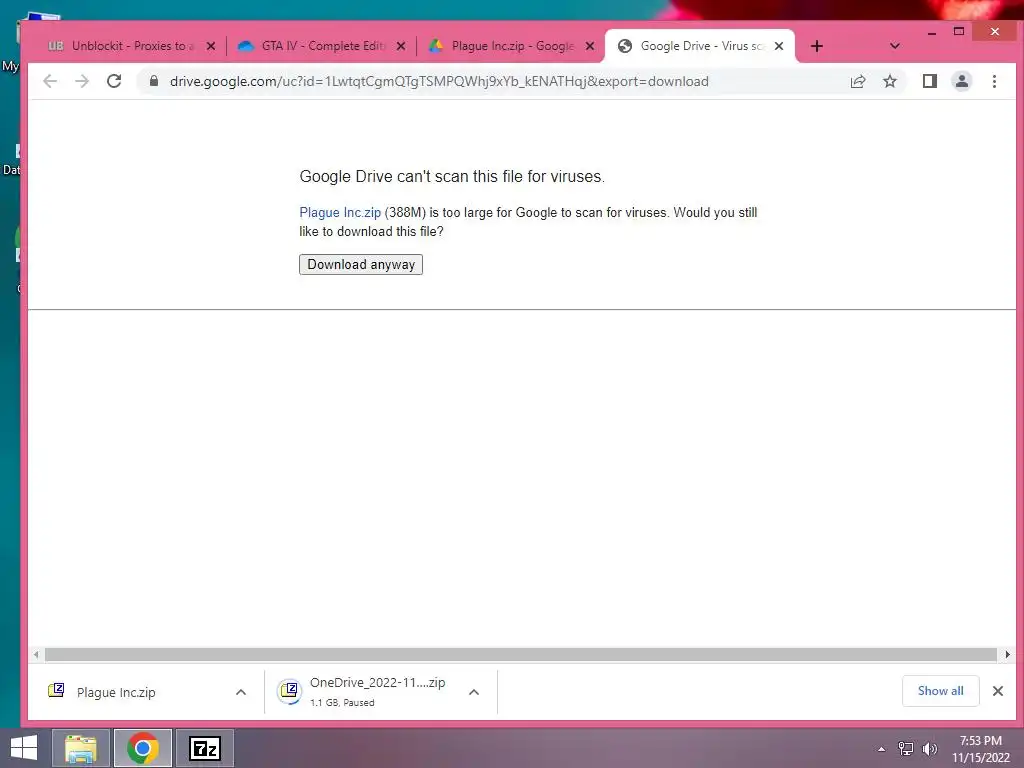Screen dimensions: 1024x768
Task: Reload the Google Drive page
Action: (114, 81)
